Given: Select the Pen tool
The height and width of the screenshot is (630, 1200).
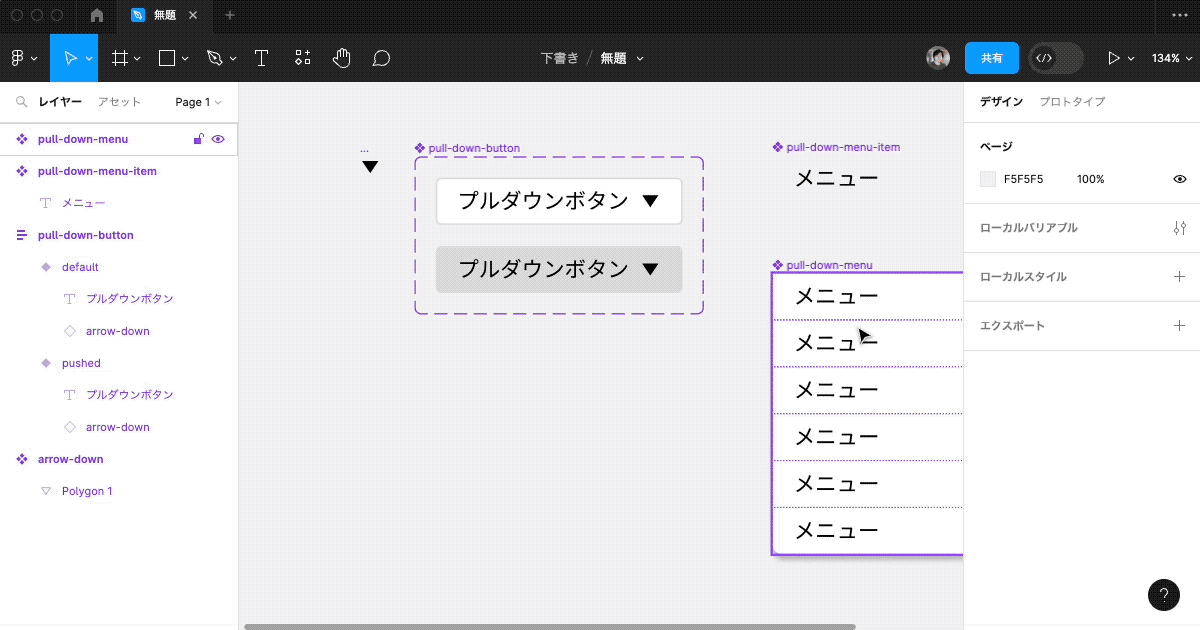Looking at the screenshot, I should click(216, 57).
